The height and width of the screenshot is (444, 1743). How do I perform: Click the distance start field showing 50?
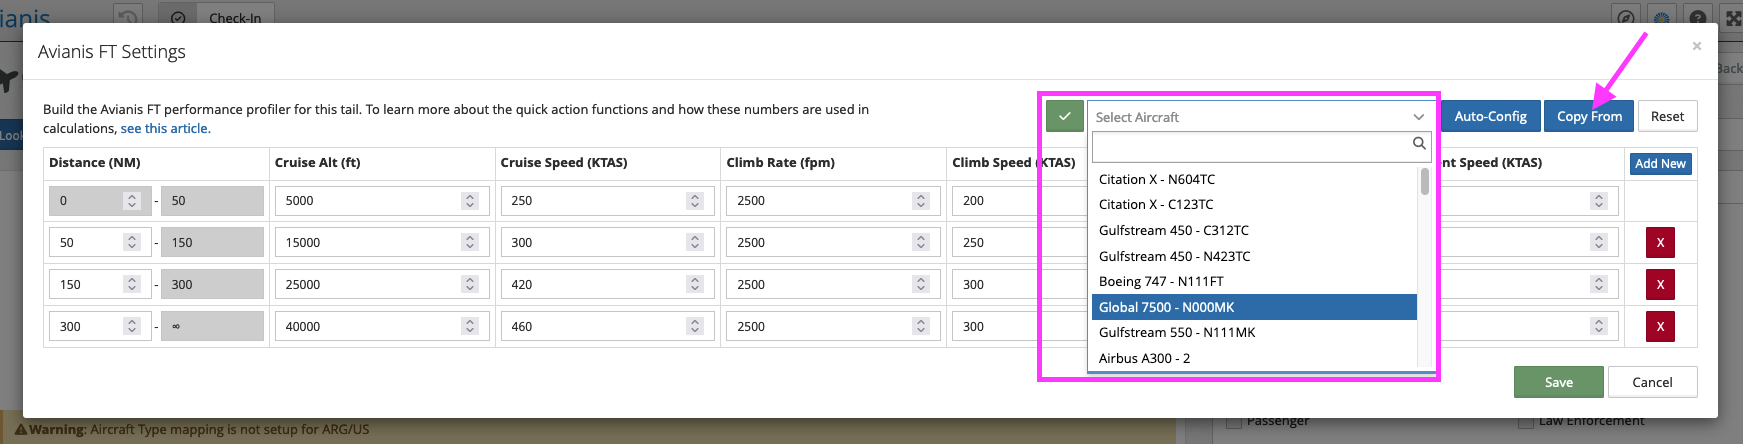[x=100, y=242]
